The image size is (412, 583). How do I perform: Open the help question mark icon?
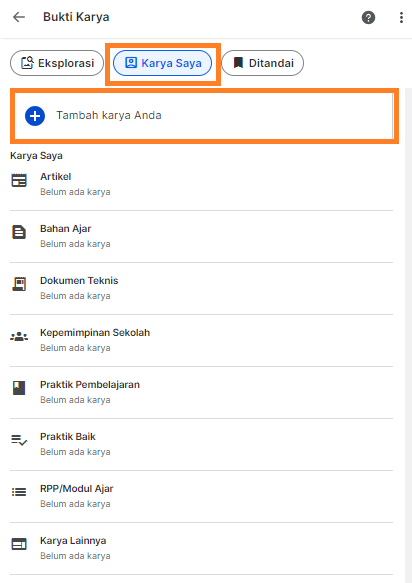(x=368, y=17)
